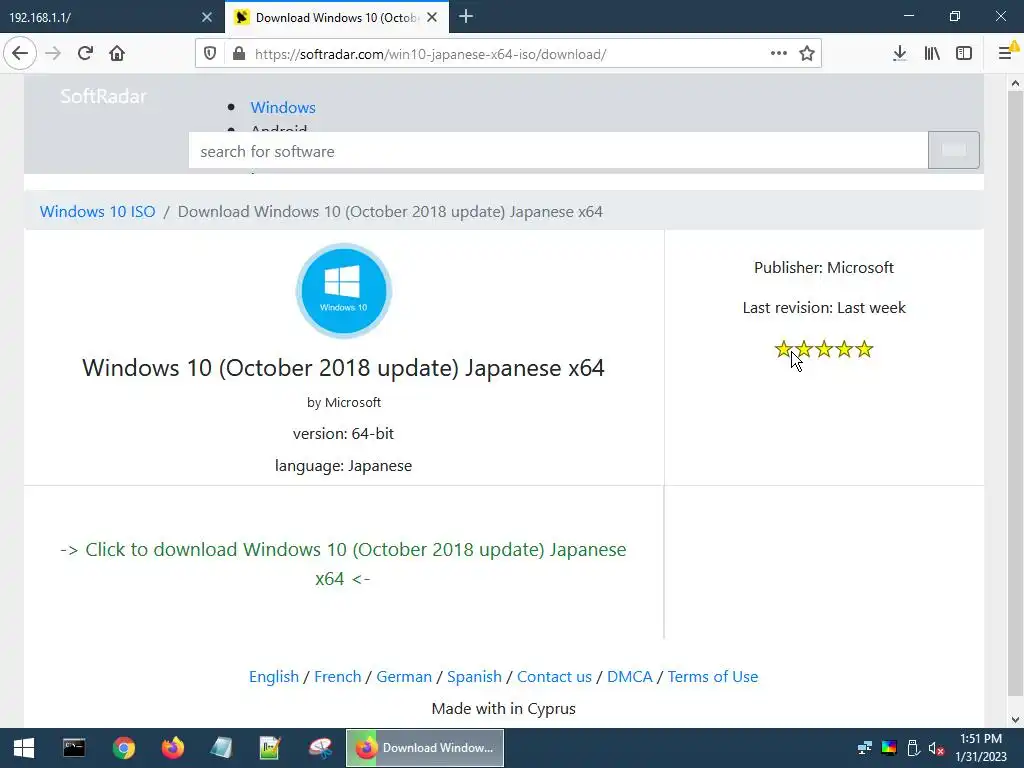Launch Command Prompt from the taskbar
Image resolution: width=1024 pixels, height=768 pixels.
(x=74, y=748)
